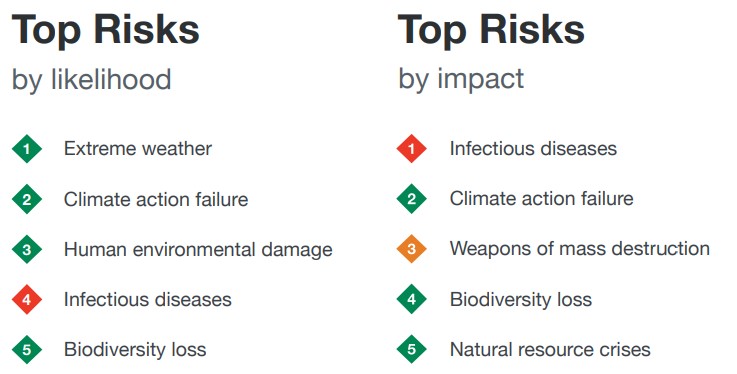Select green diamond 2 in likelihood list

tap(27, 199)
